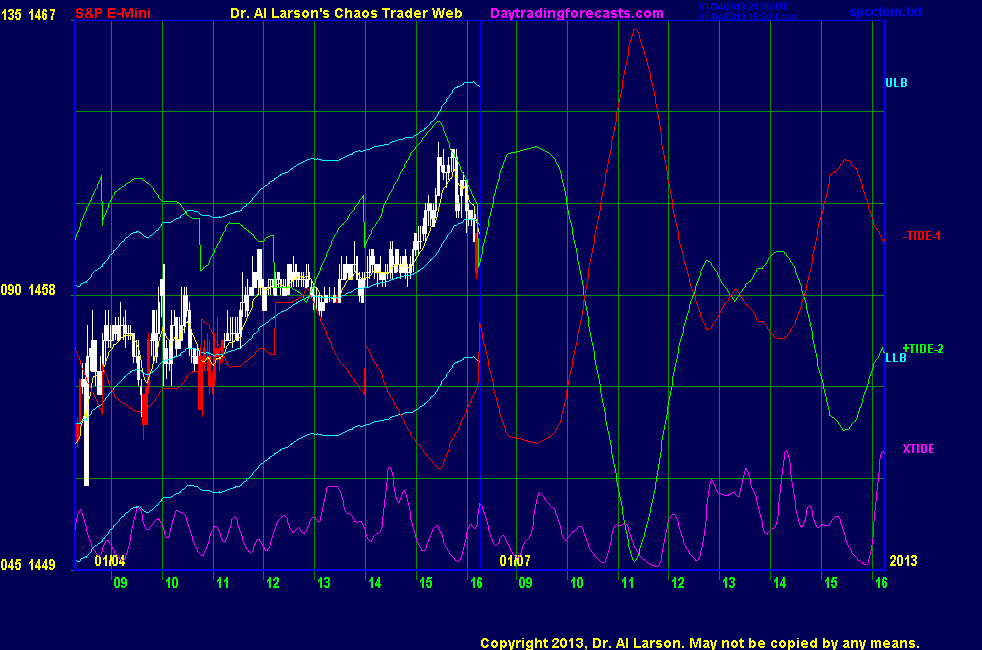This screenshot has width=982, height=650.
Task: Click the yellow 2013 year label
Action: pos(903,560)
